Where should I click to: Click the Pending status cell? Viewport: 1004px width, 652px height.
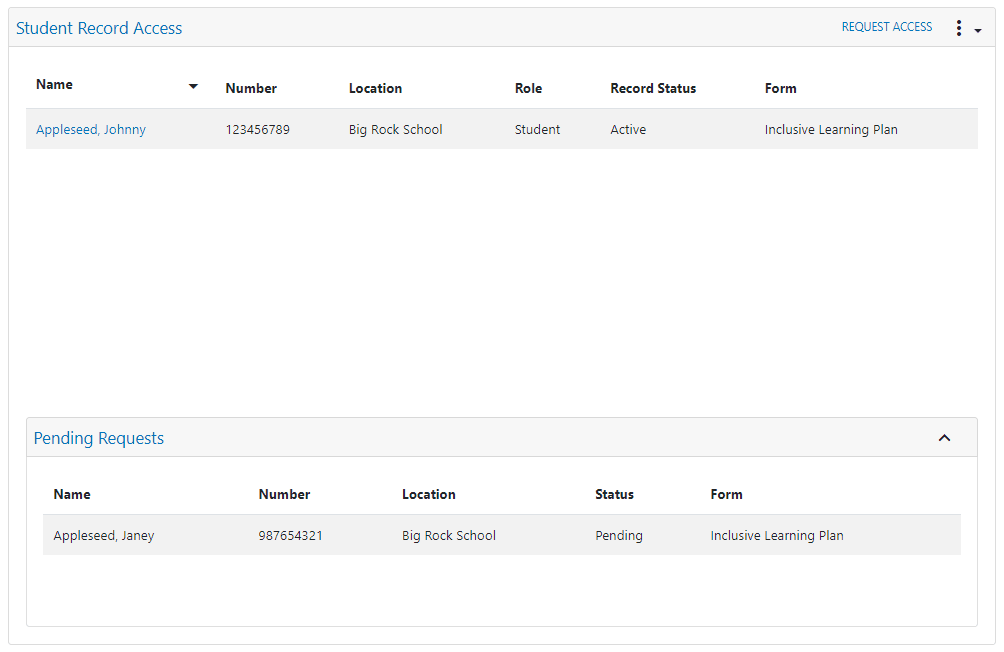coord(619,535)
